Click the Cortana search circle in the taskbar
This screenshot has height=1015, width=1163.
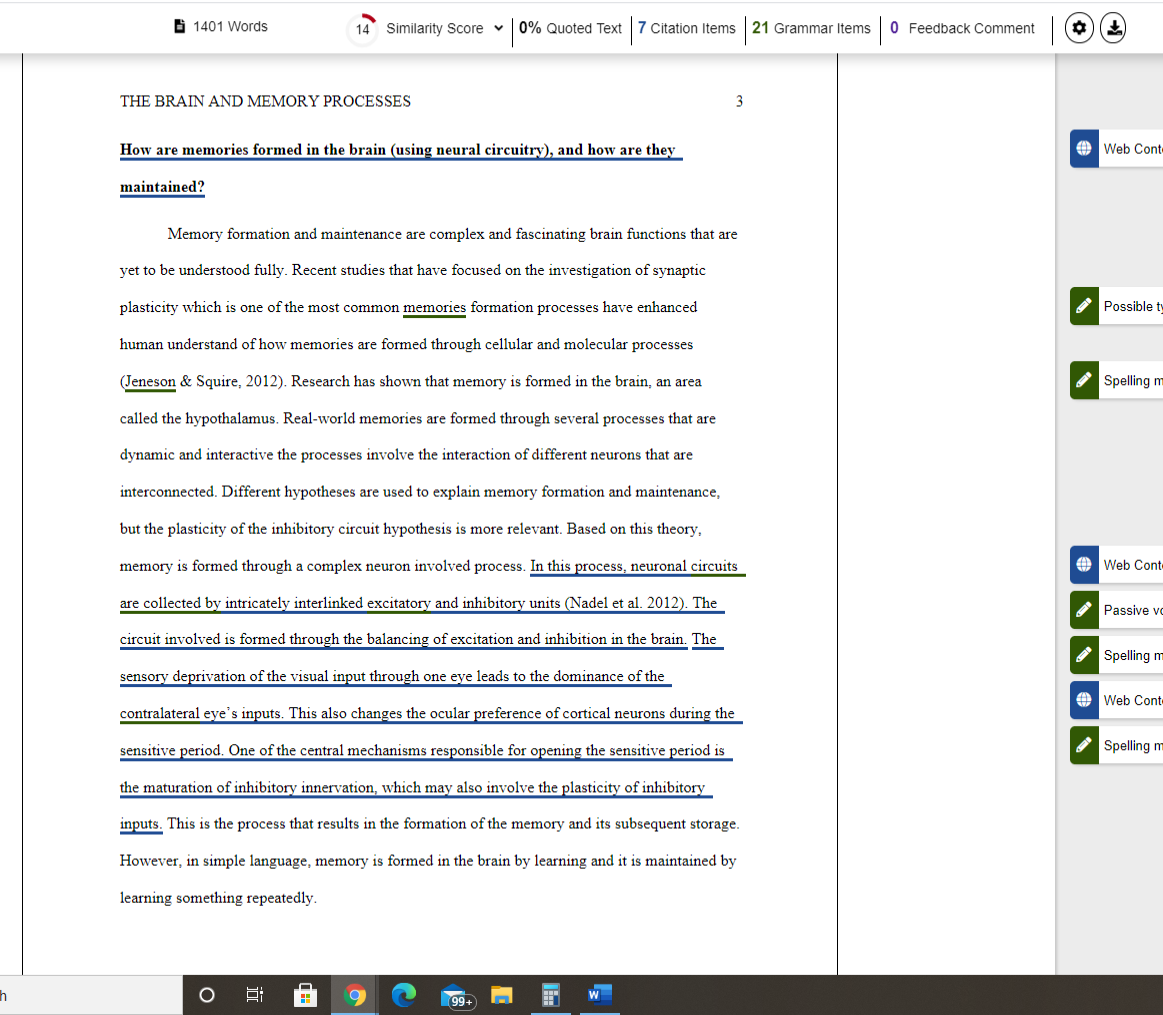tap(207, 995)
